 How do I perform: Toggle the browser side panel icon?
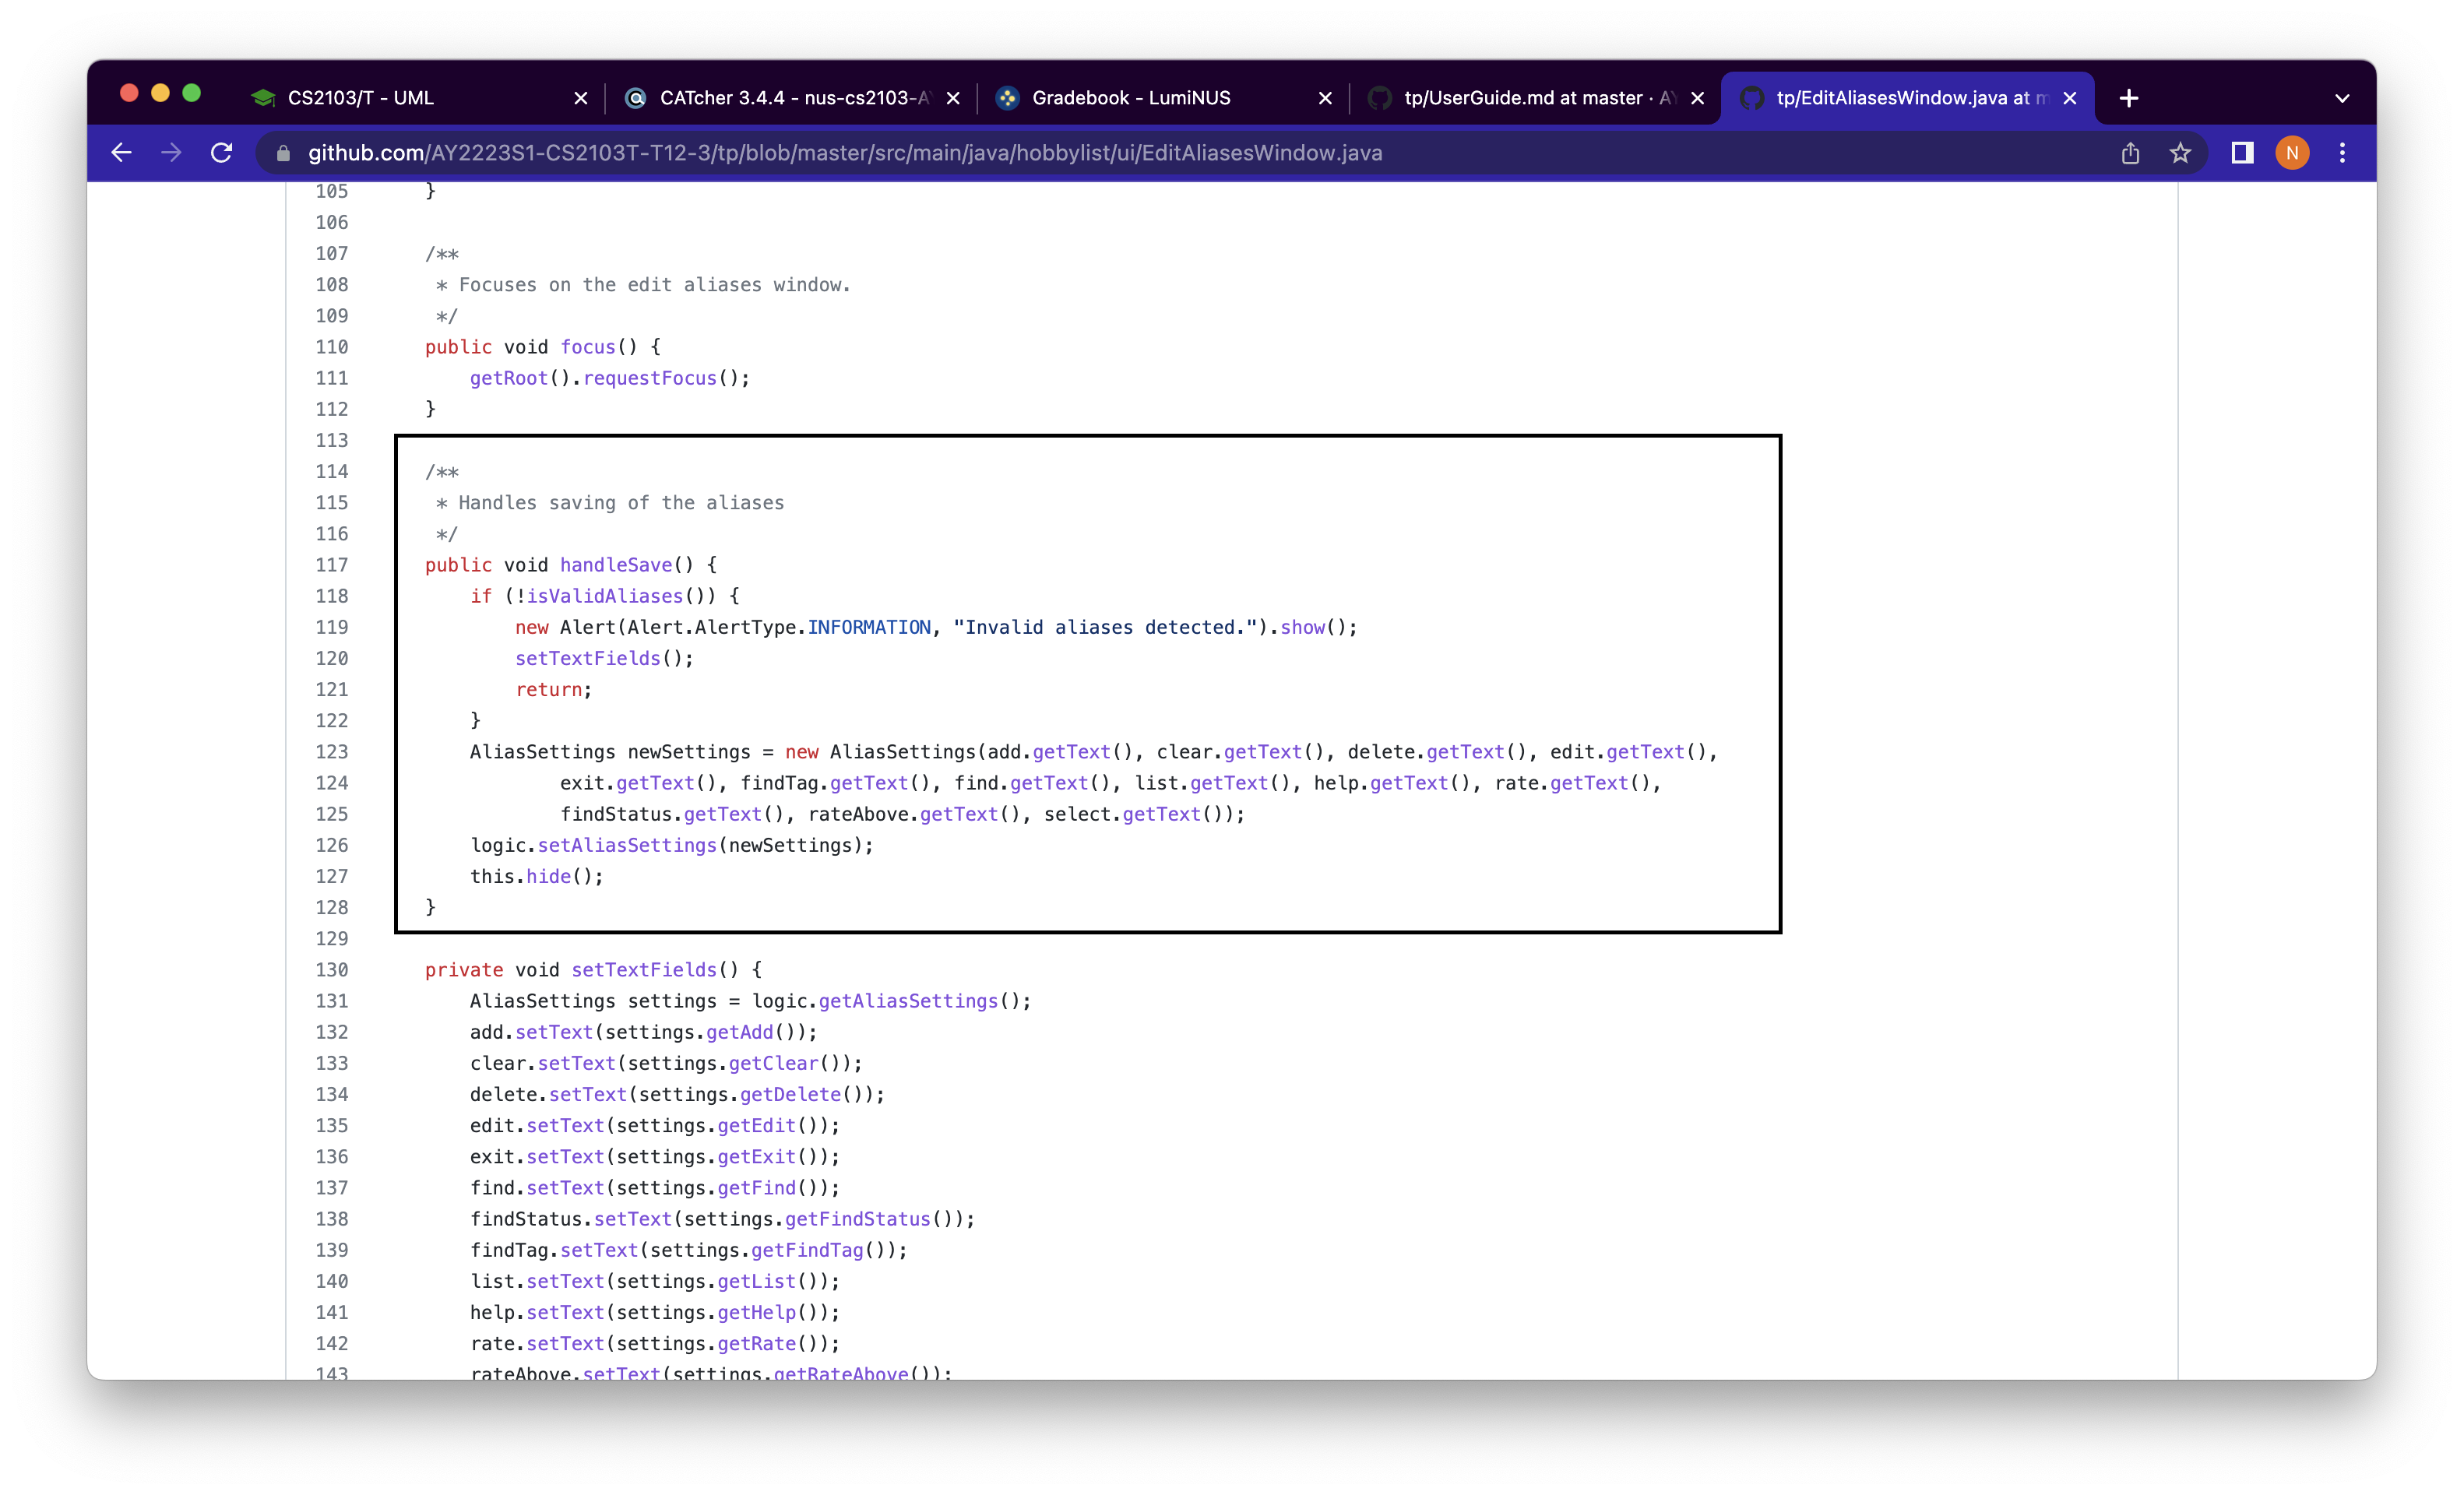click(2242, 153)
